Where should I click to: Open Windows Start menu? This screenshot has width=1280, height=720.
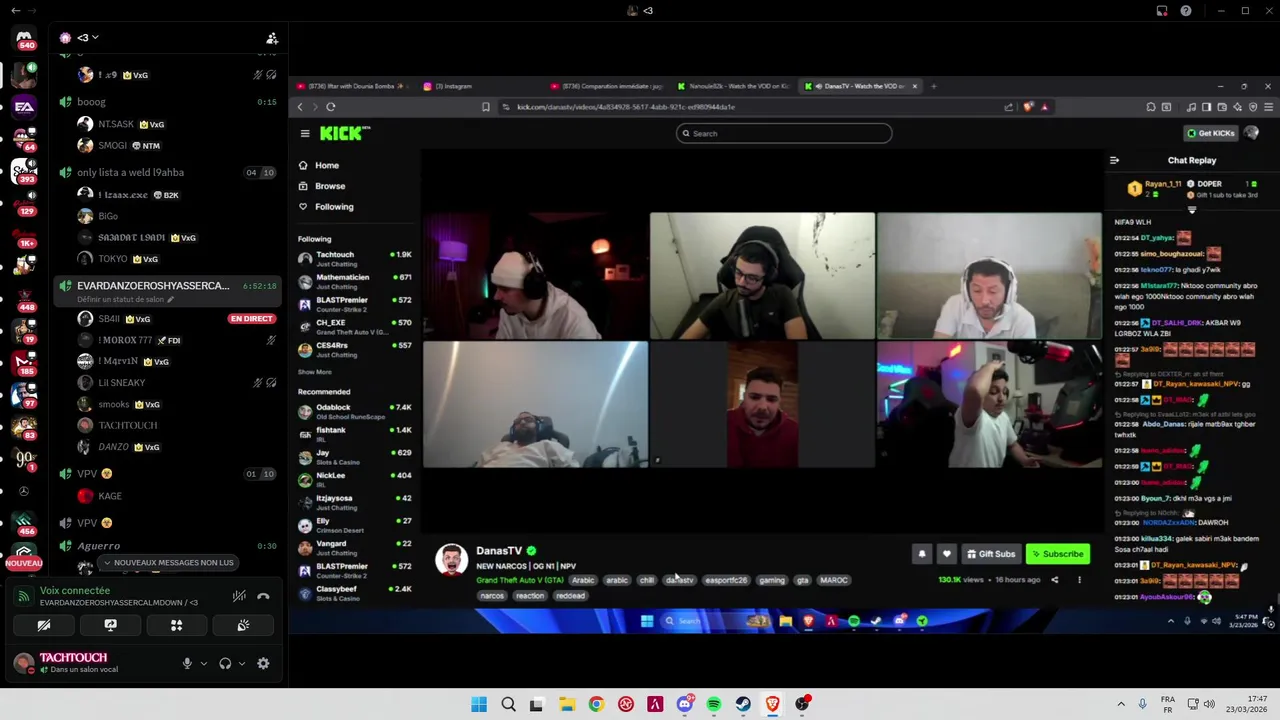[479, 704]
